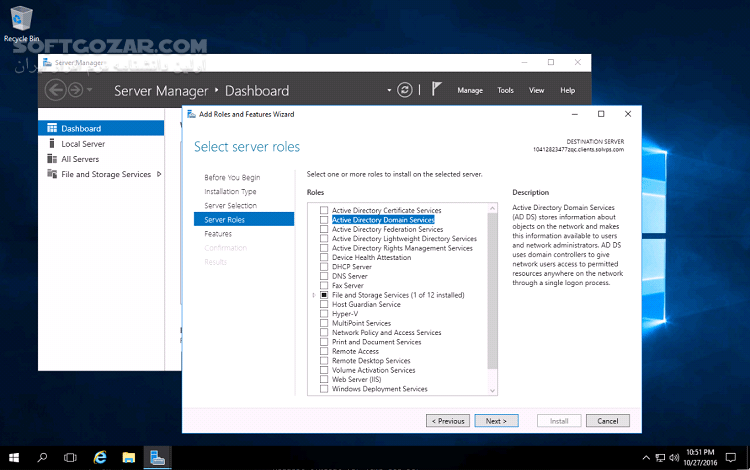Click the Next button
The image size is (750, 470).
point(496,421)
